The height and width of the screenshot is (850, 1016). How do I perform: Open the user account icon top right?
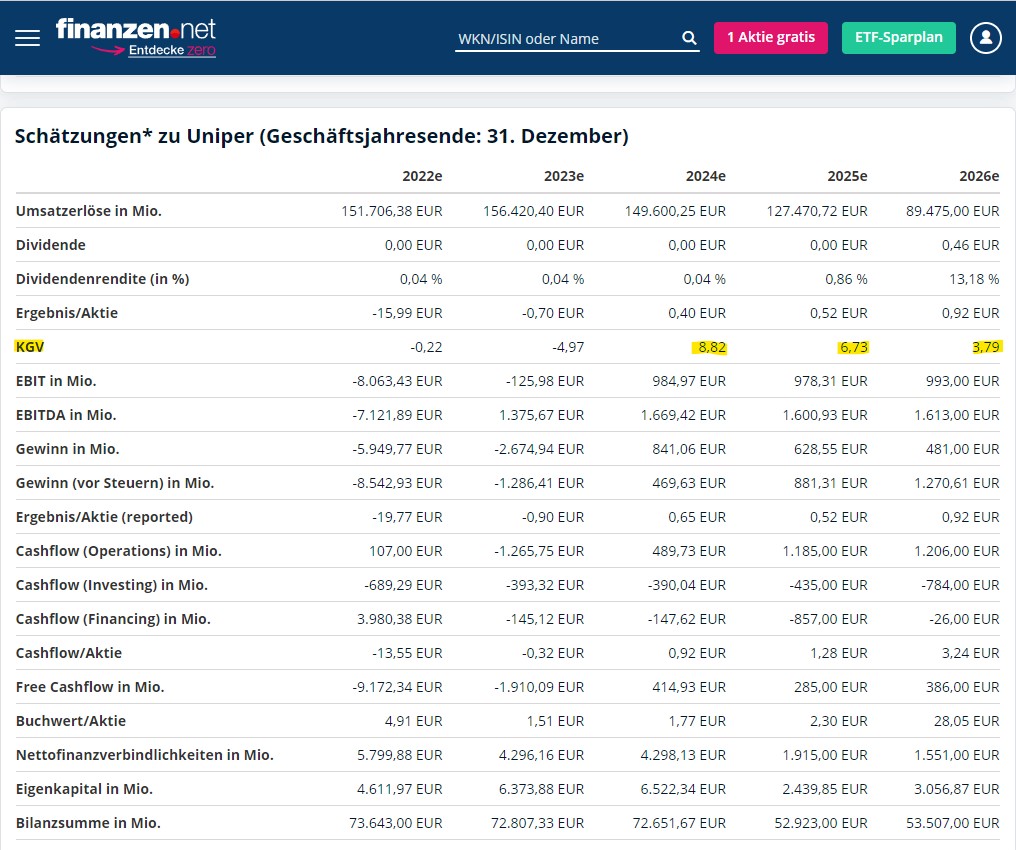985,37
